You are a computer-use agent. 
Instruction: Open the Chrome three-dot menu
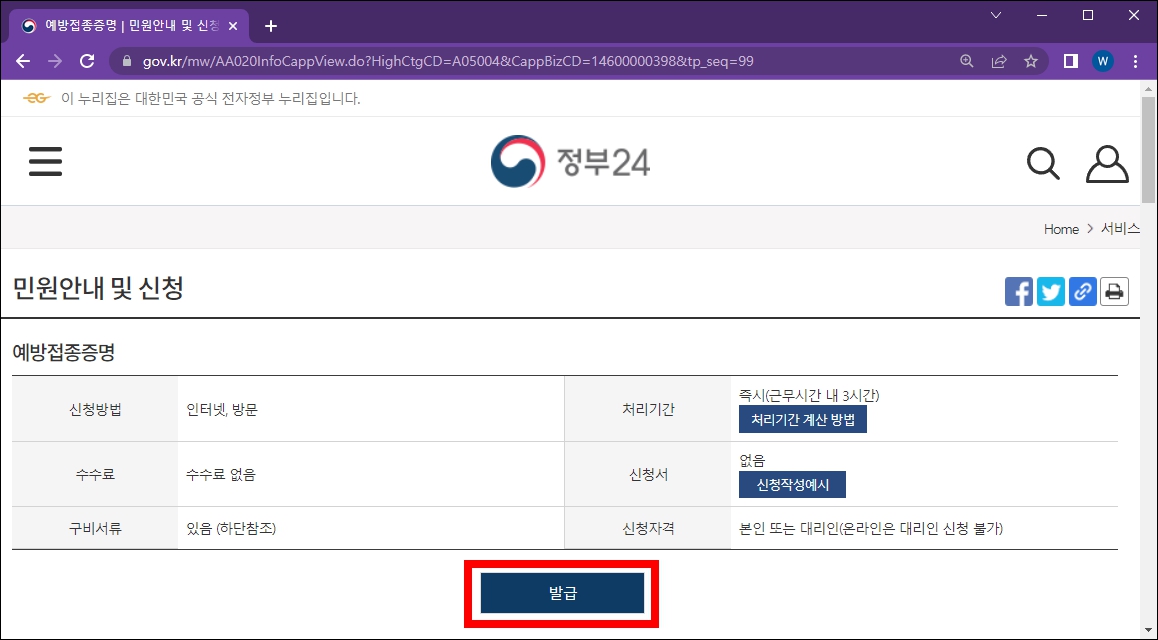point(1135,60)
